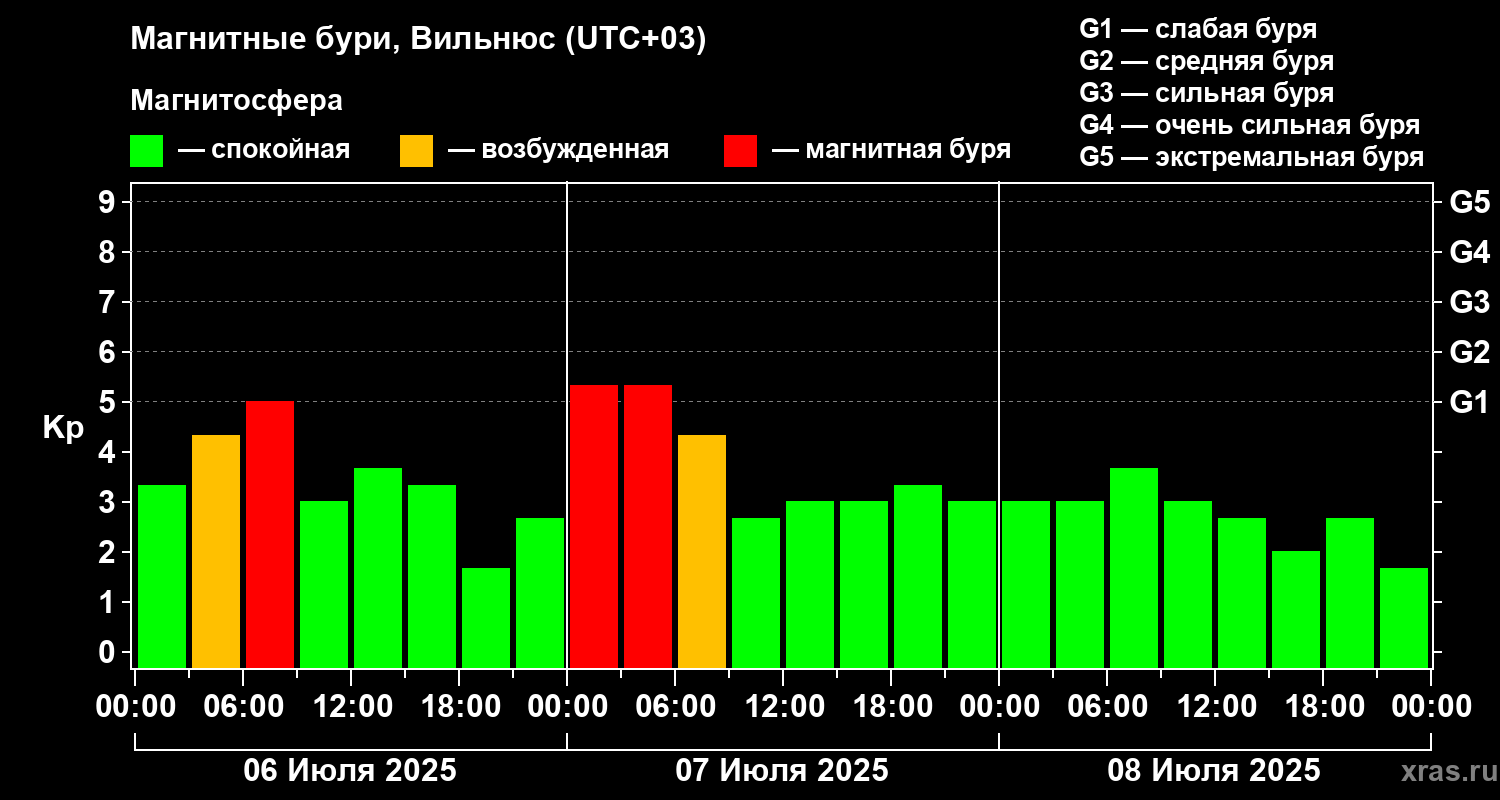Click the 'Kp' axis title
Image resolution: width=1500 pixels, height=800 pixels.
pyautogui.click(x=63, y=427)
